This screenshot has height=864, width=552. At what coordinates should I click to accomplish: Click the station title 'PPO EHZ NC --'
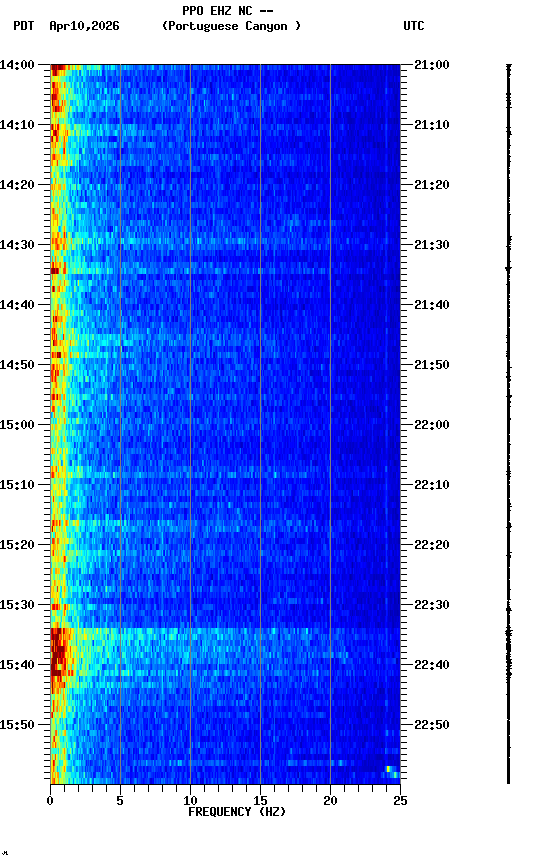point(228,11)
